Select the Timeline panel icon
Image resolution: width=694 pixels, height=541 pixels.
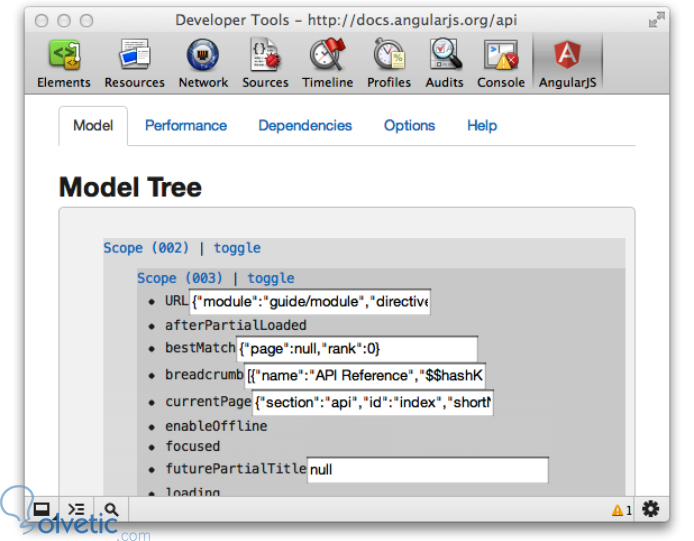point(328,55)
